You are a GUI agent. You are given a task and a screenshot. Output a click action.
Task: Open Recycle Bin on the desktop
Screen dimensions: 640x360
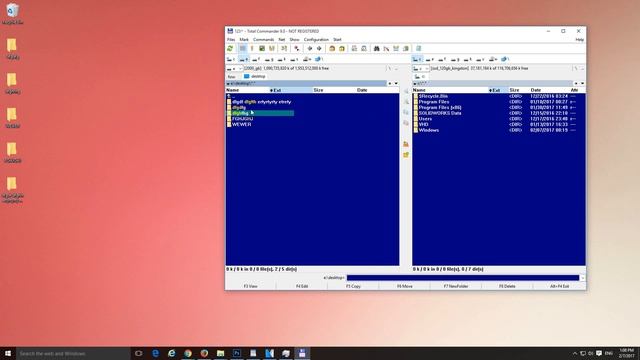coord(12,14)
